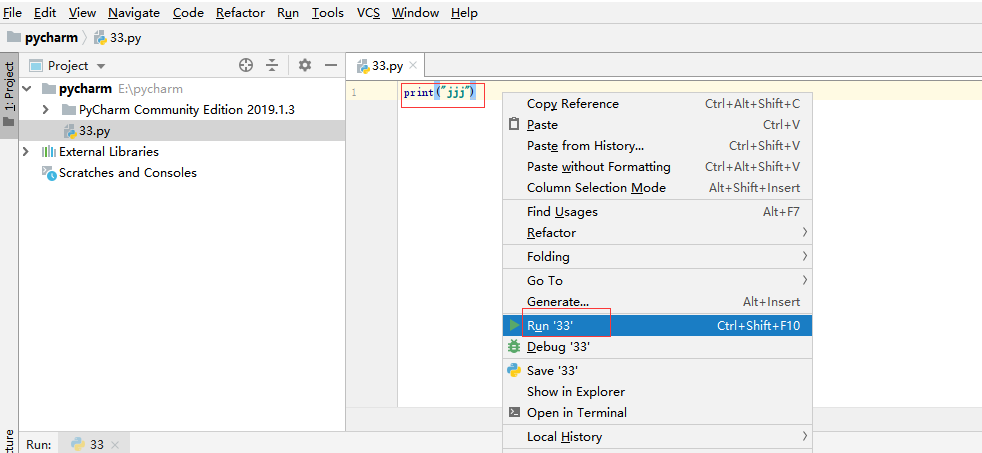Choose Find Usages in context menu
The height and width of the screenshot is (453, 982).
point(658,212)
